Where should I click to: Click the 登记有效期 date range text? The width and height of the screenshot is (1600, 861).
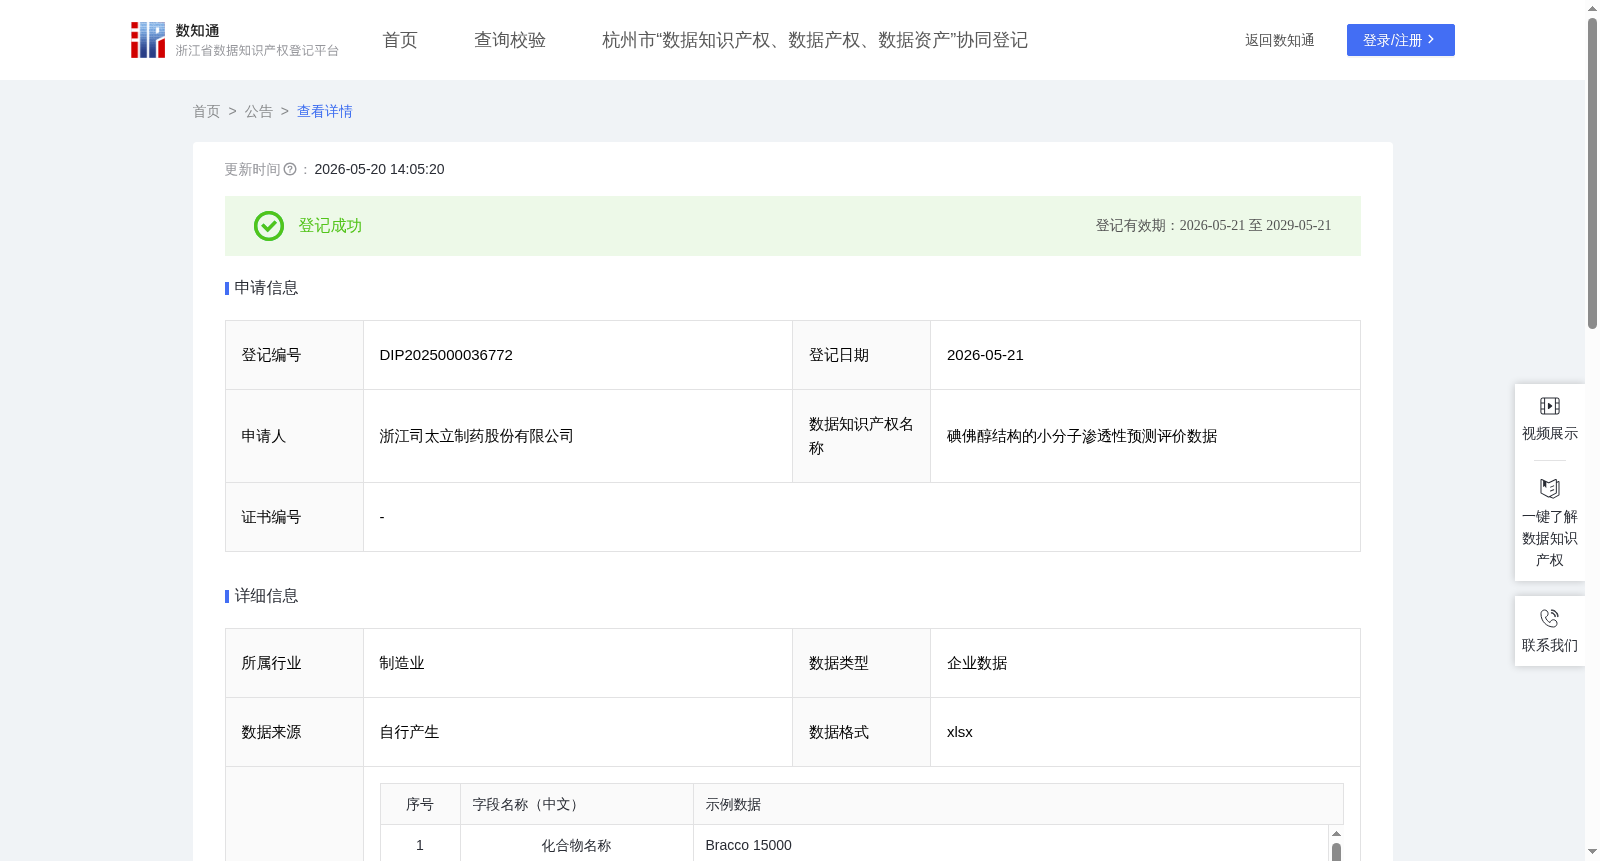click(1213, 226)
